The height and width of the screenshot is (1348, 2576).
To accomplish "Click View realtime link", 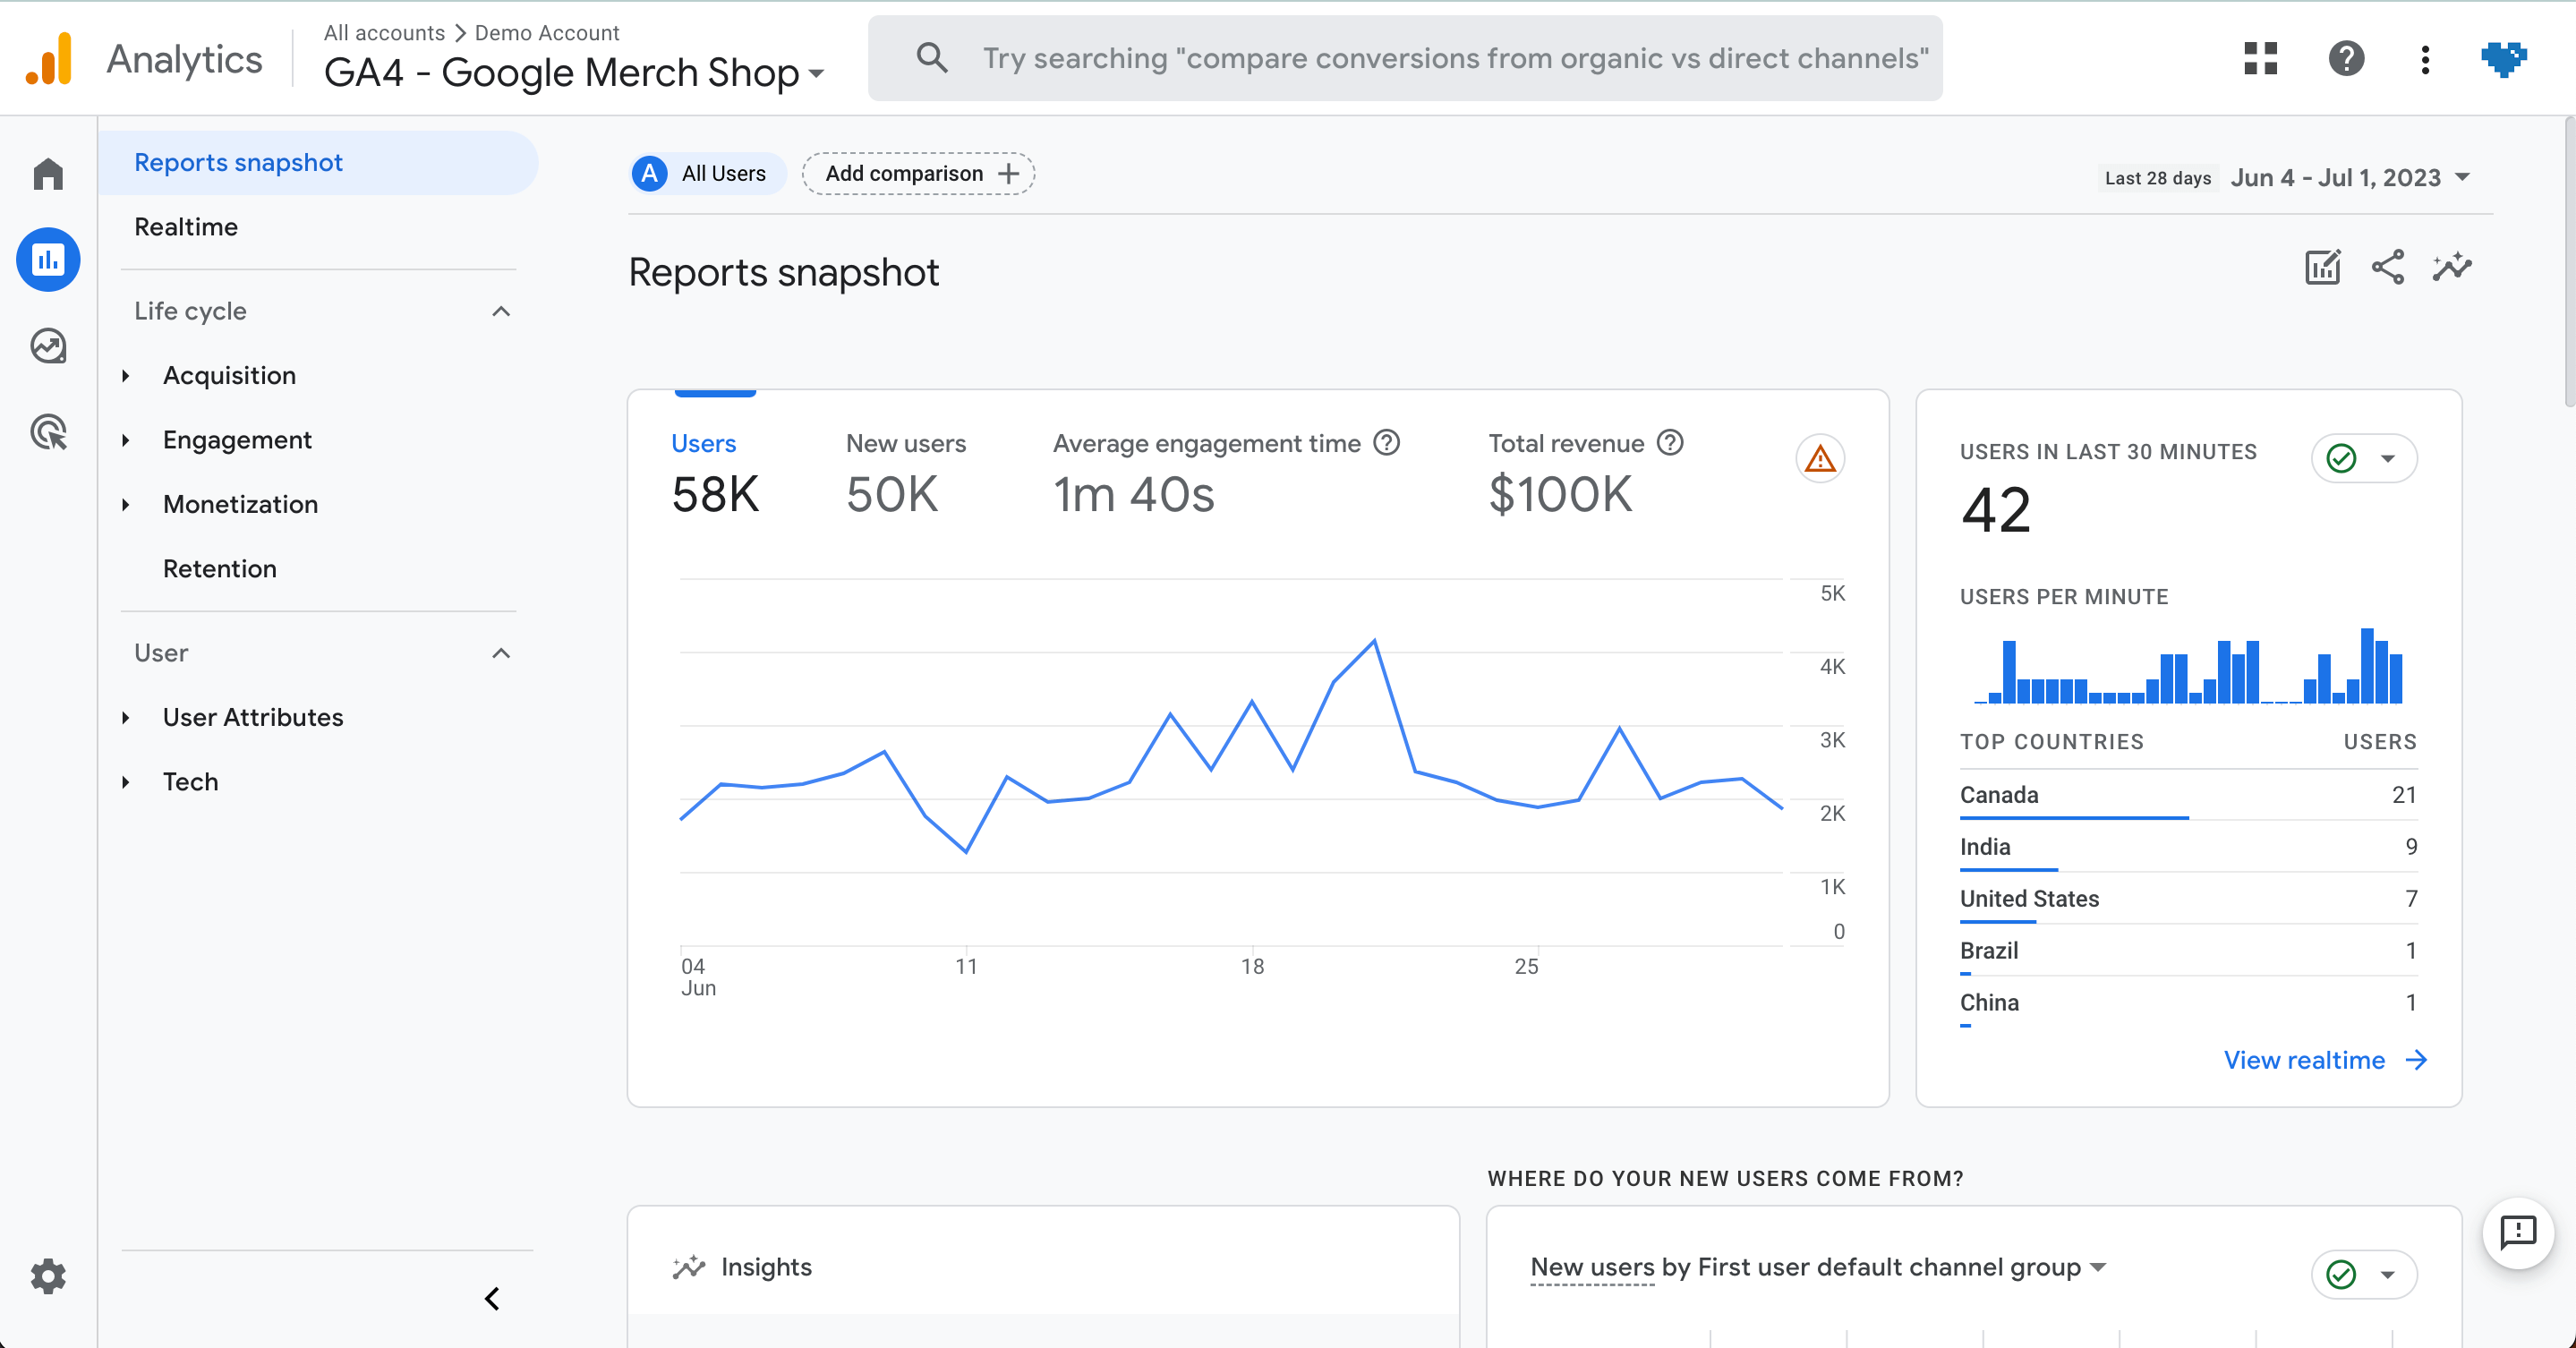I will point(2325,1060).
